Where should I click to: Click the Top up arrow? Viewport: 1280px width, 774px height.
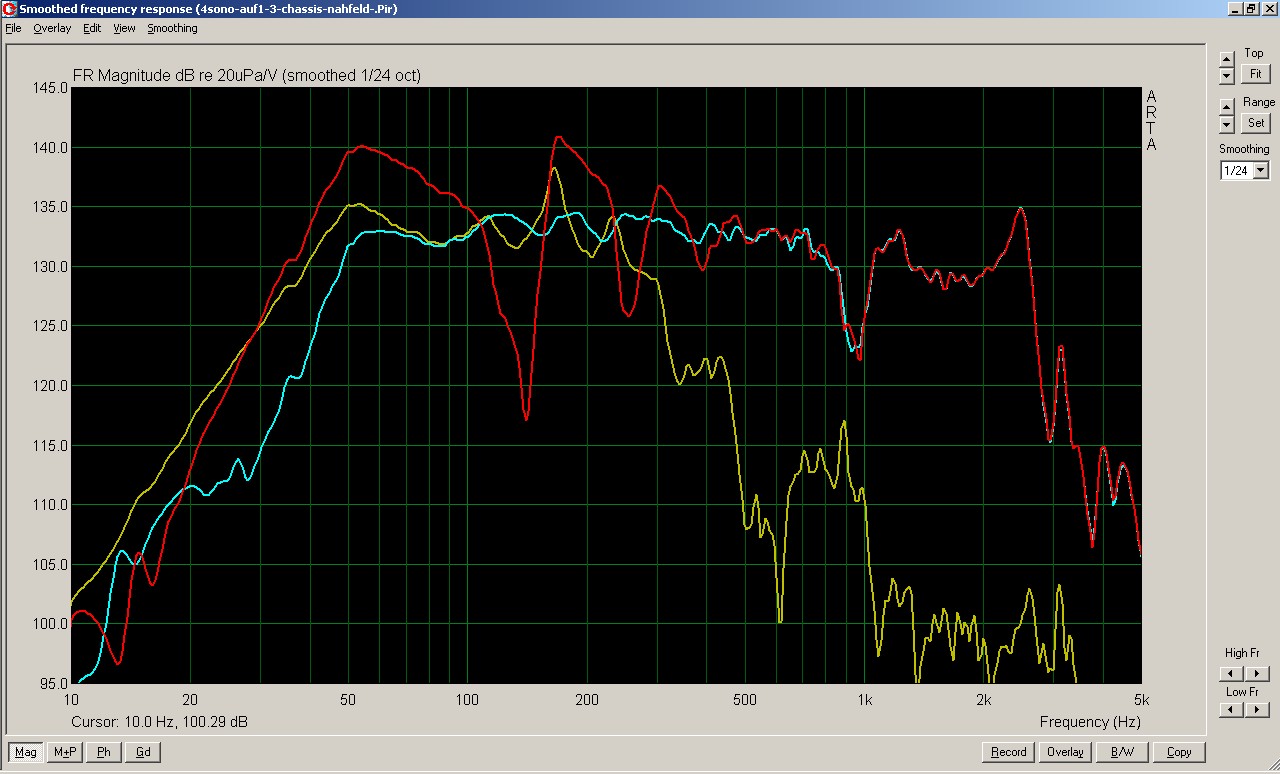pyautogui.click(x=1227, y=58)
